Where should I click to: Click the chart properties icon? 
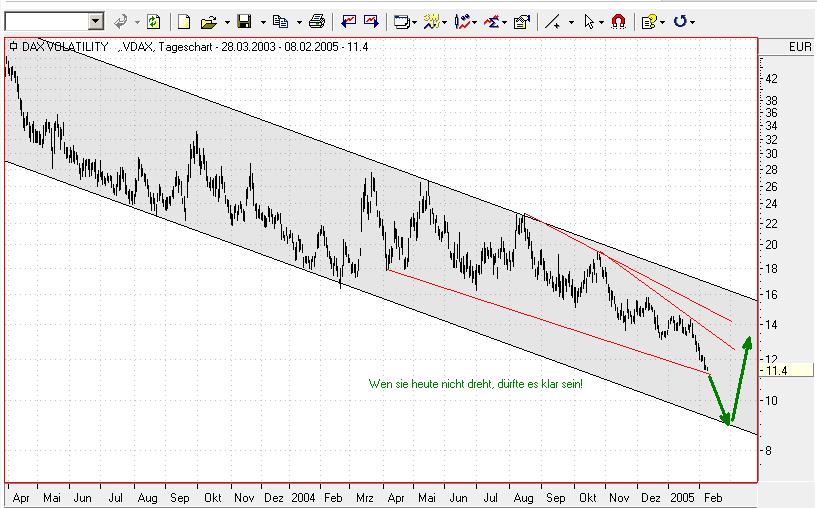pyautogui.click(x=522, y=22)
